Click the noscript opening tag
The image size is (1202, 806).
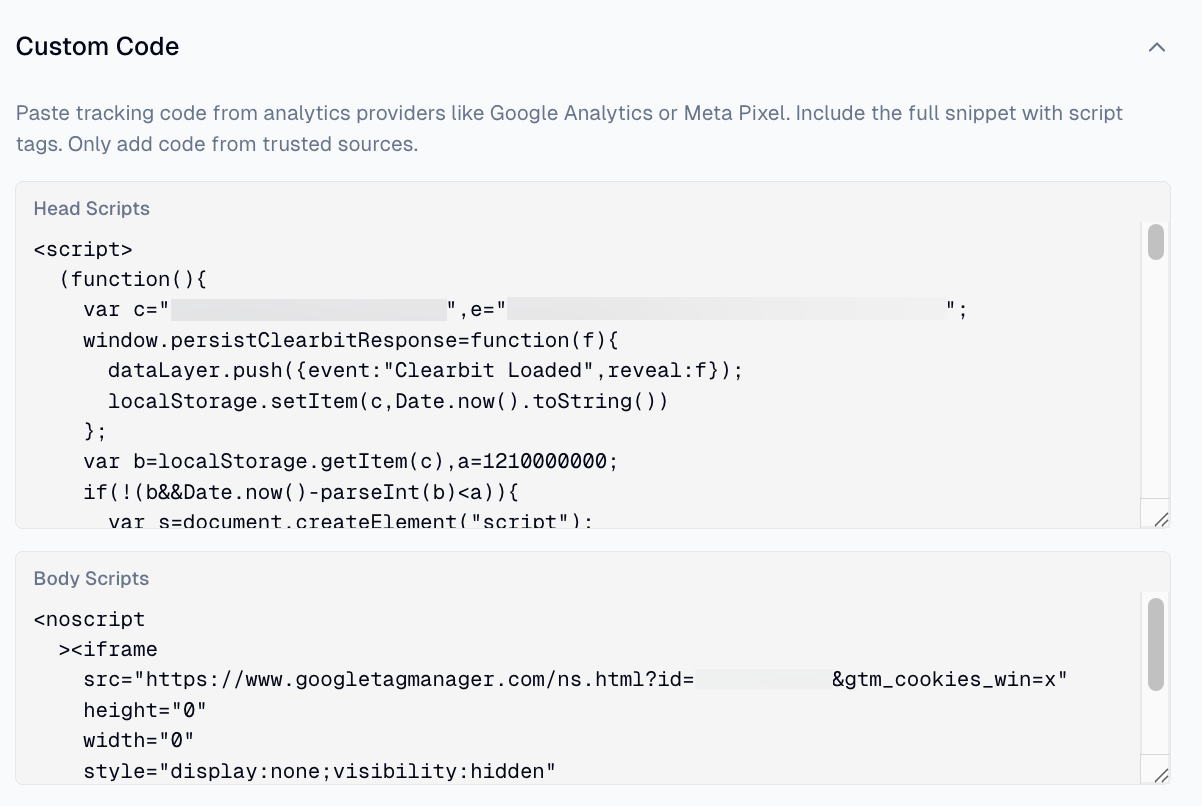coord(90,618)
